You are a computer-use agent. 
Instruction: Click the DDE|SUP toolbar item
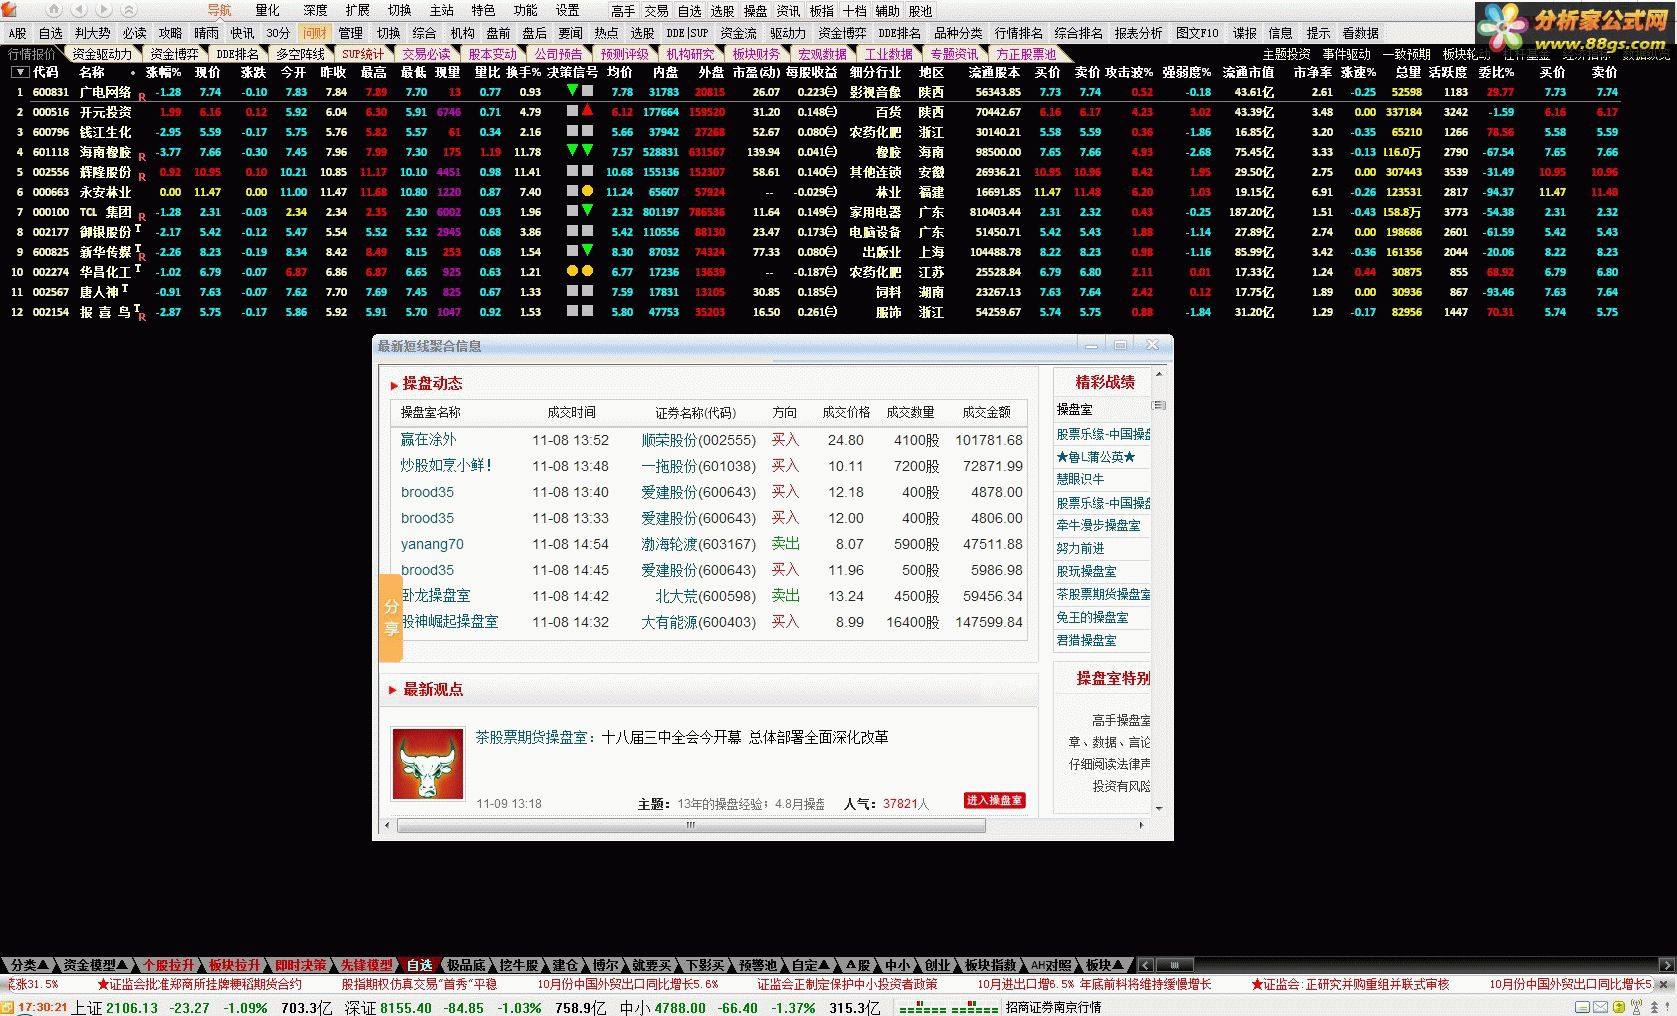click(x=687, y=33)
